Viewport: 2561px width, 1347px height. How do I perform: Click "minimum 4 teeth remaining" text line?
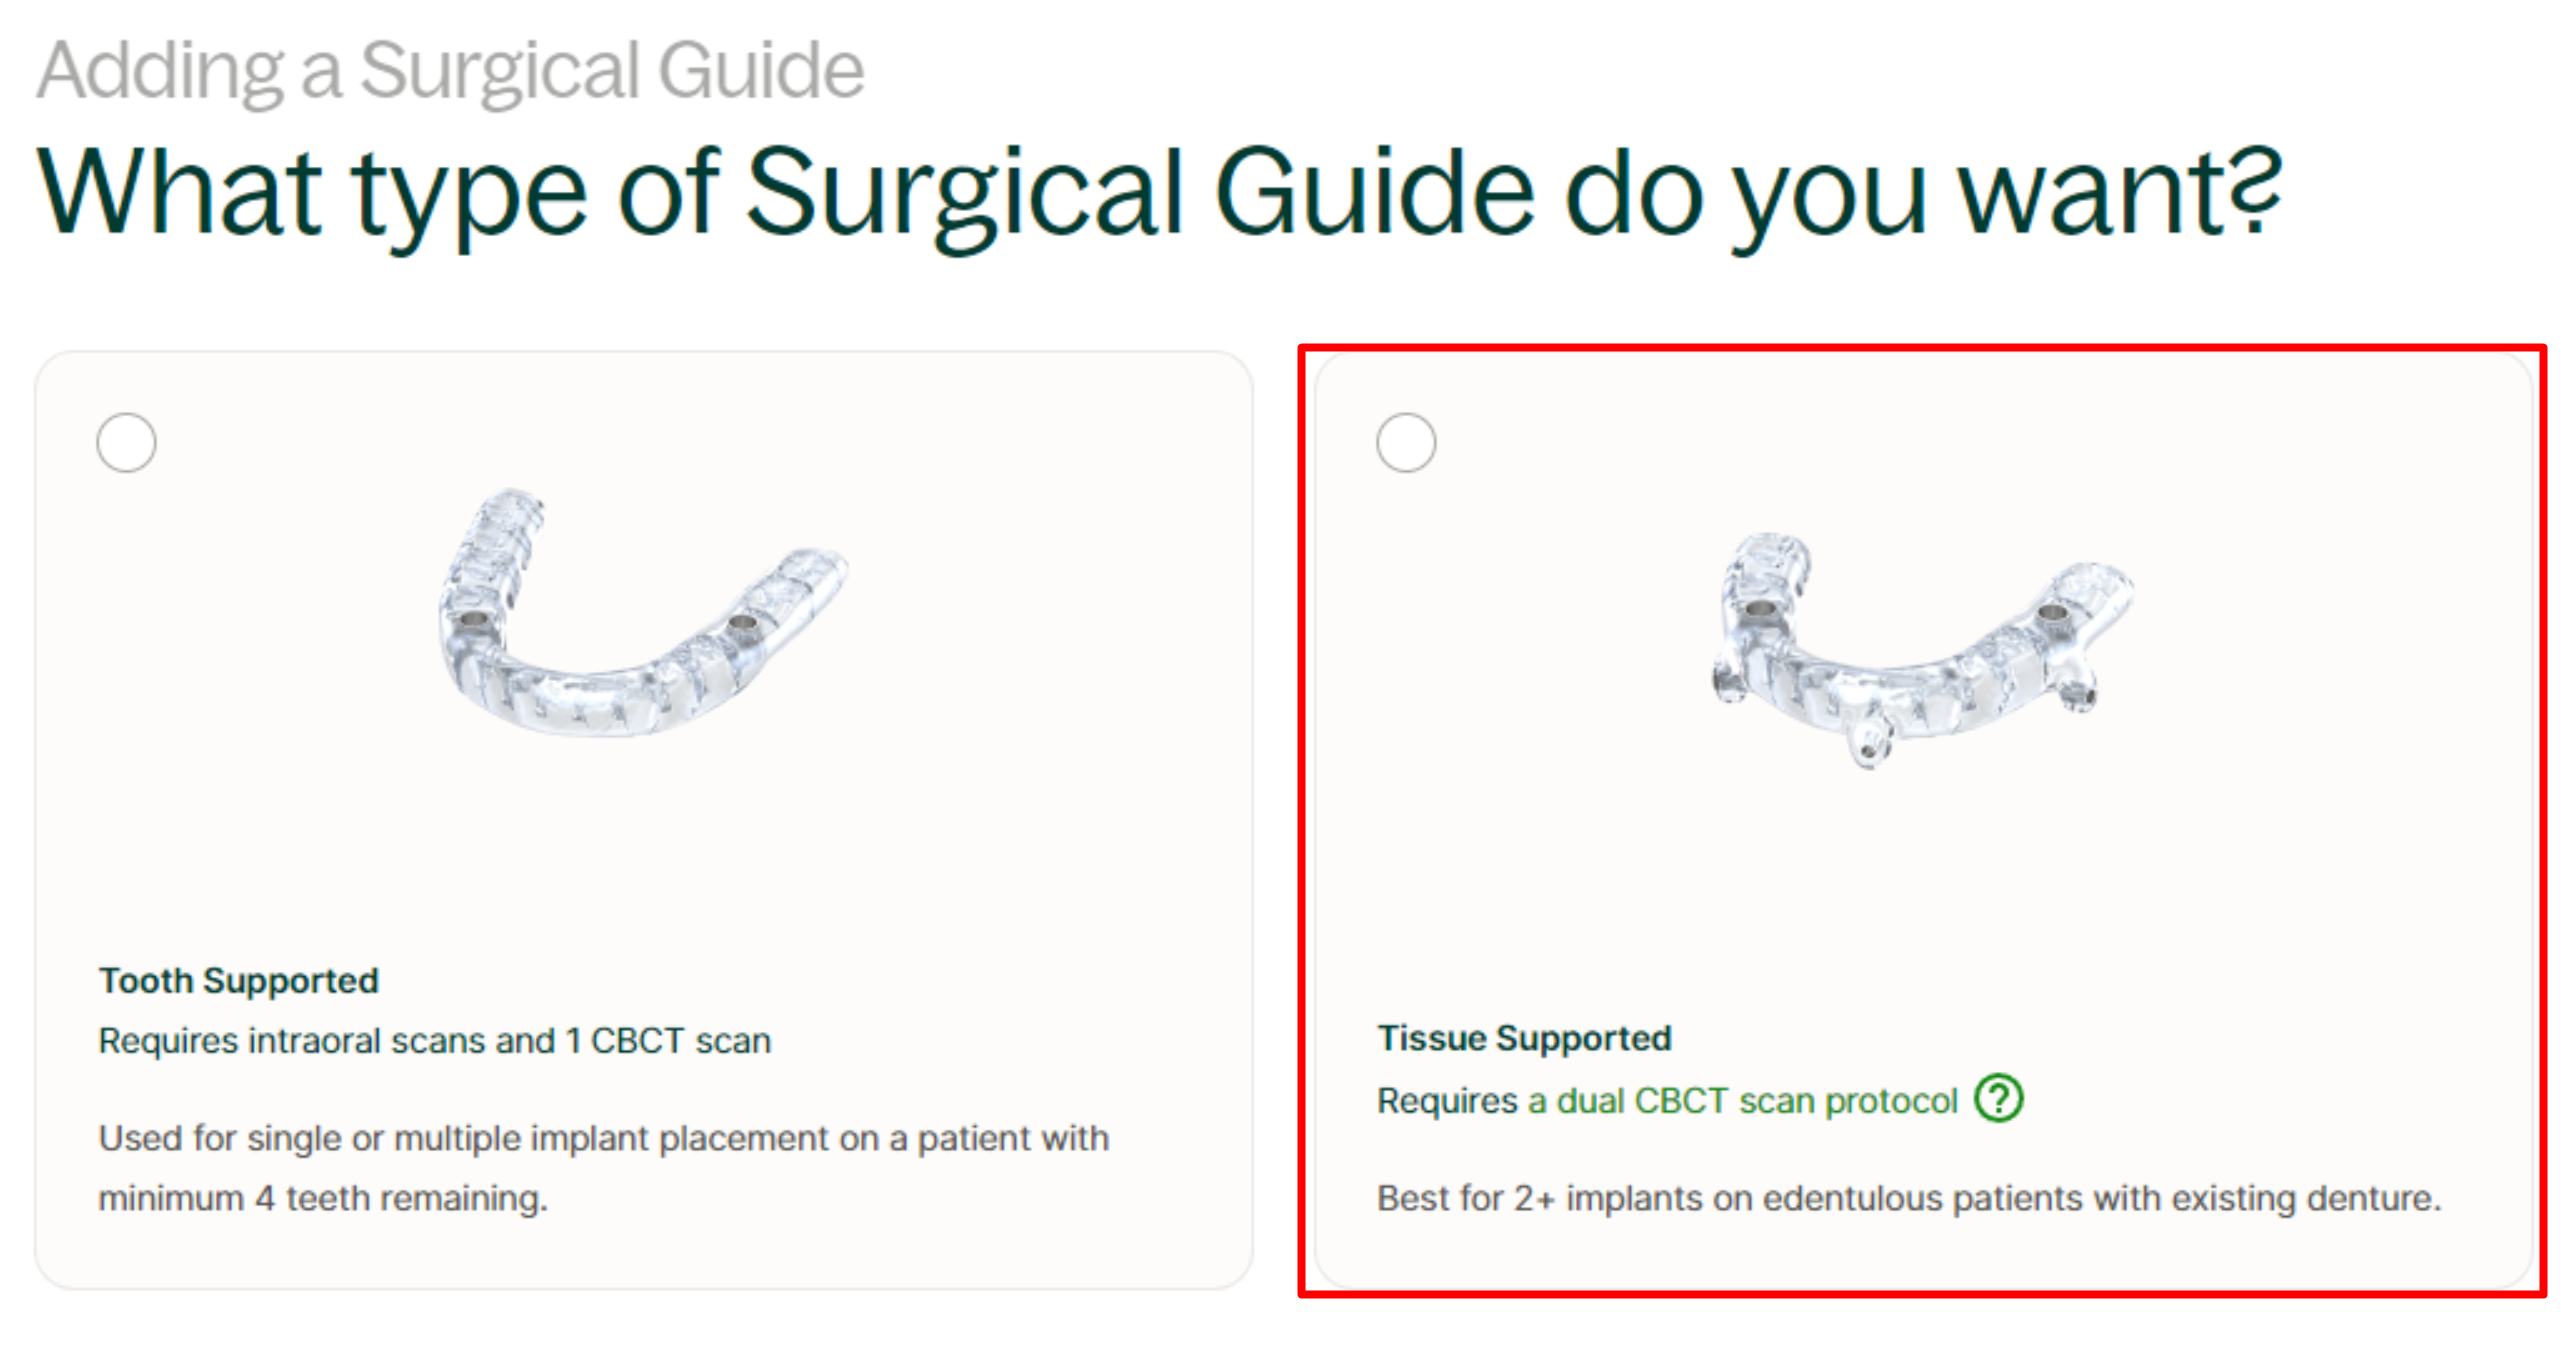pos(322,1197)
